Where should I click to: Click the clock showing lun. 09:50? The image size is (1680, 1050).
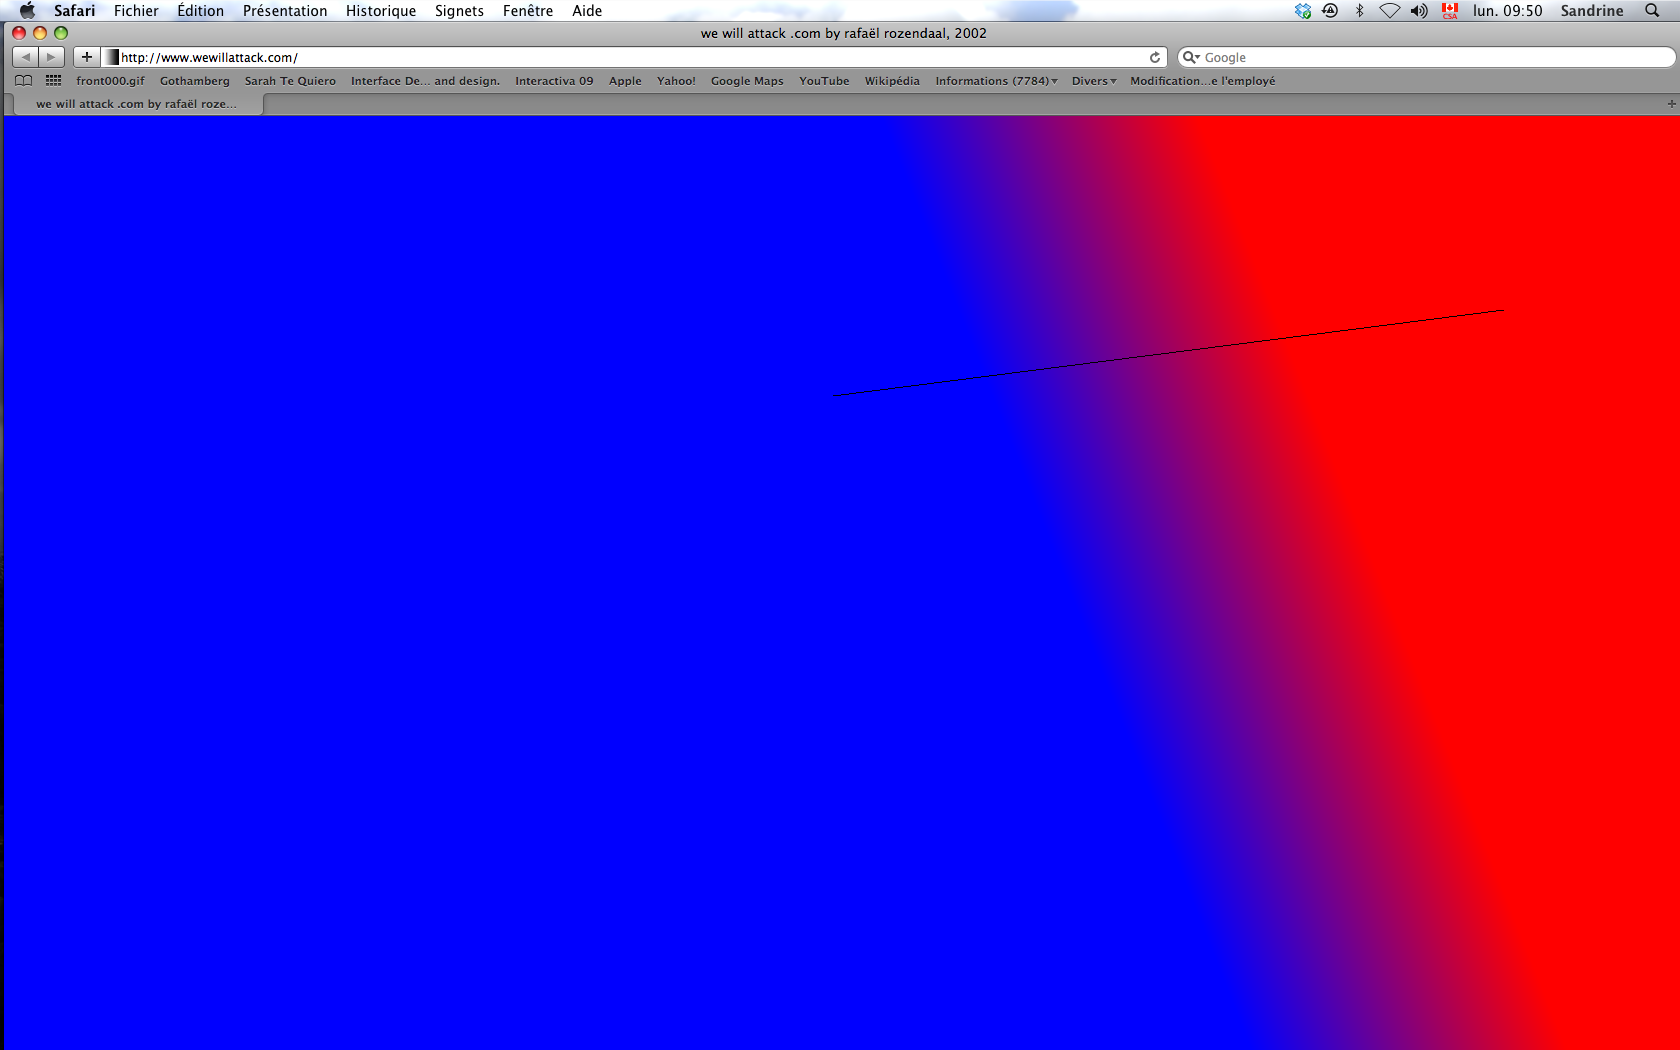click(1507, 11)
